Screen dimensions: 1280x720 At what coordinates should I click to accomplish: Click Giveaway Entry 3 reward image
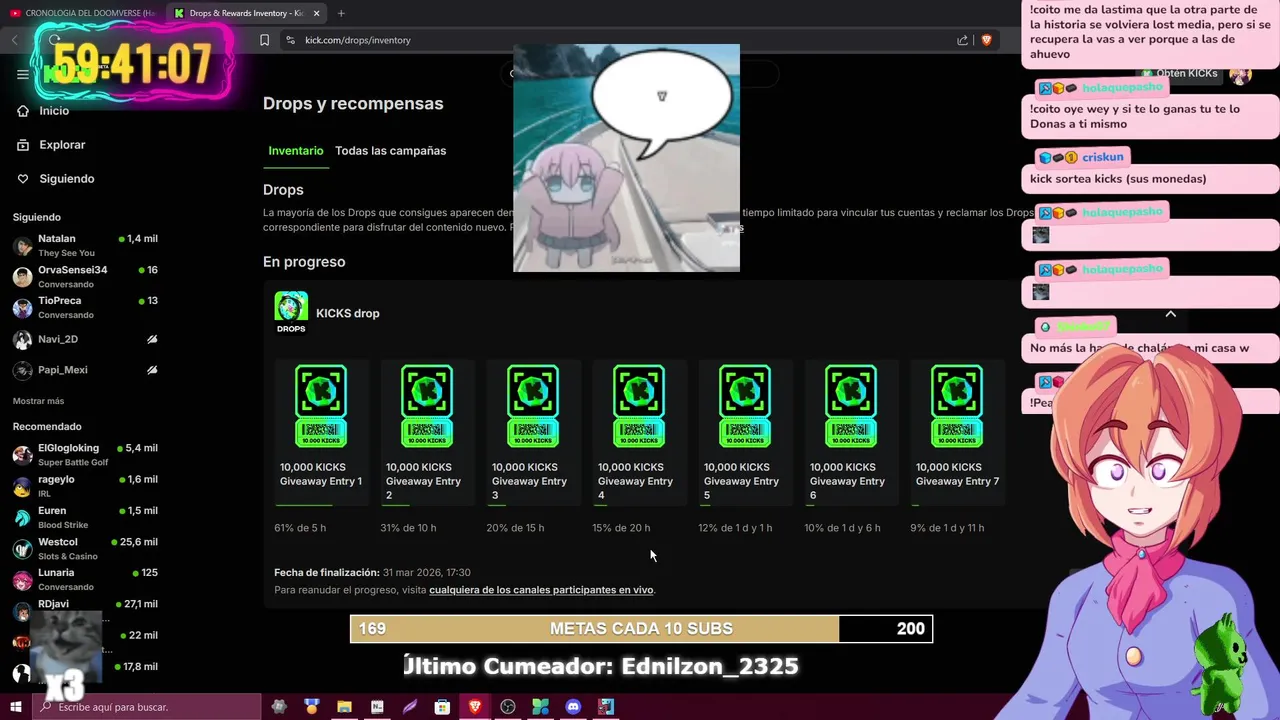pyautogui.click(x=533, y=406)
